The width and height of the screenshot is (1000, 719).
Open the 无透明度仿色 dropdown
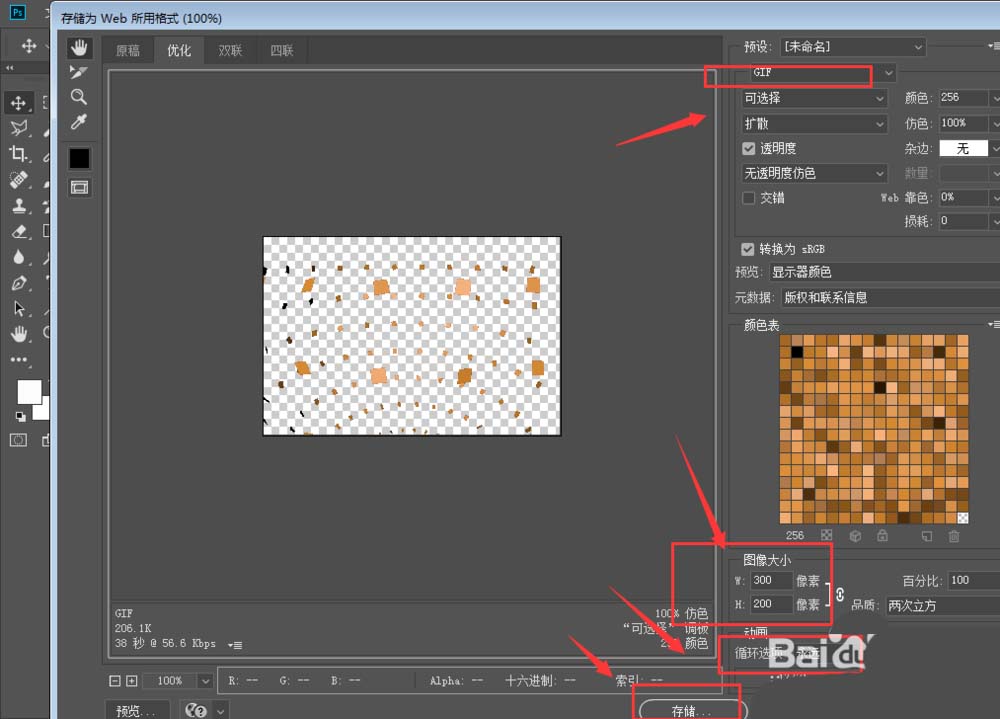[x=814, y=173]
